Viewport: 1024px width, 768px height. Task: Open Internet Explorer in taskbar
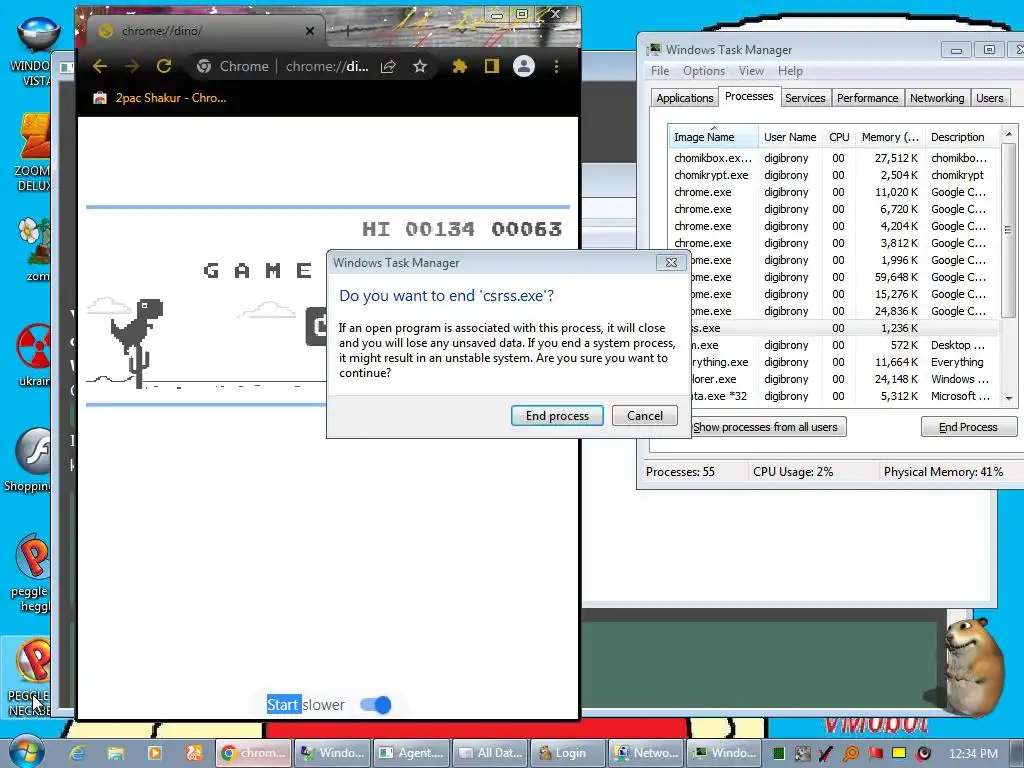coord(77,753)
